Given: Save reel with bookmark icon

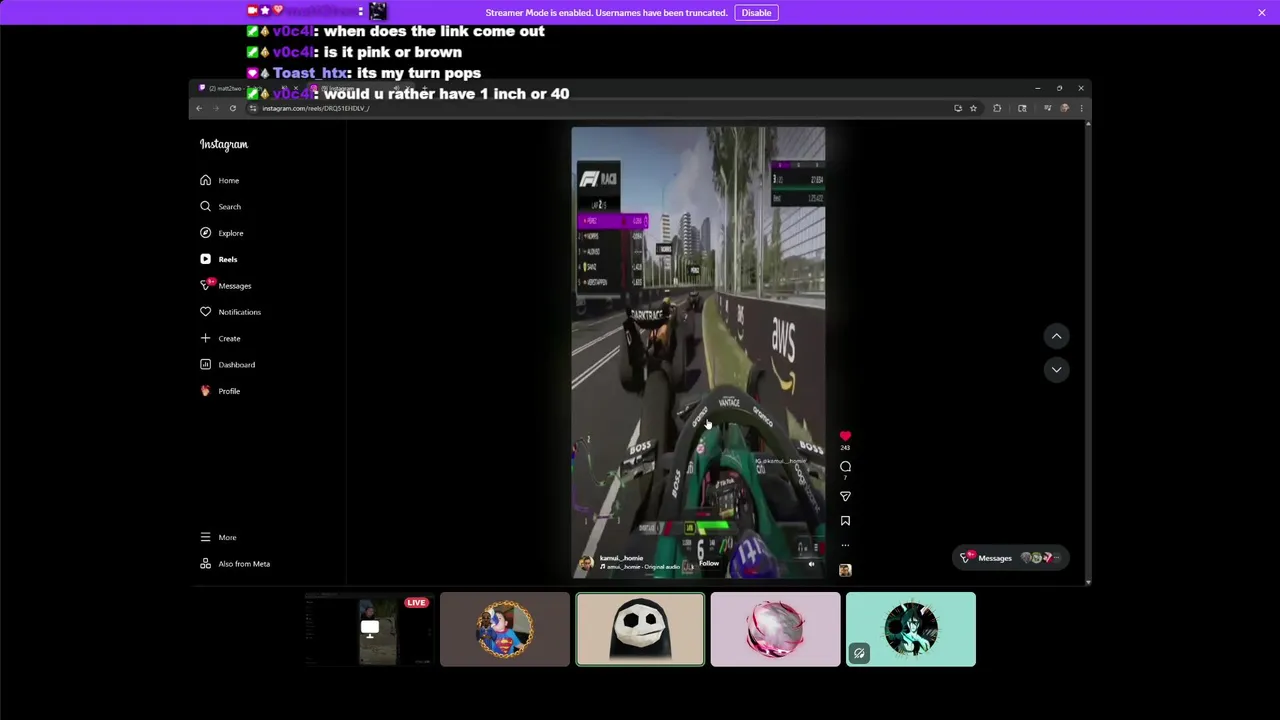Looking at the screenshot, I should [845, 521].
